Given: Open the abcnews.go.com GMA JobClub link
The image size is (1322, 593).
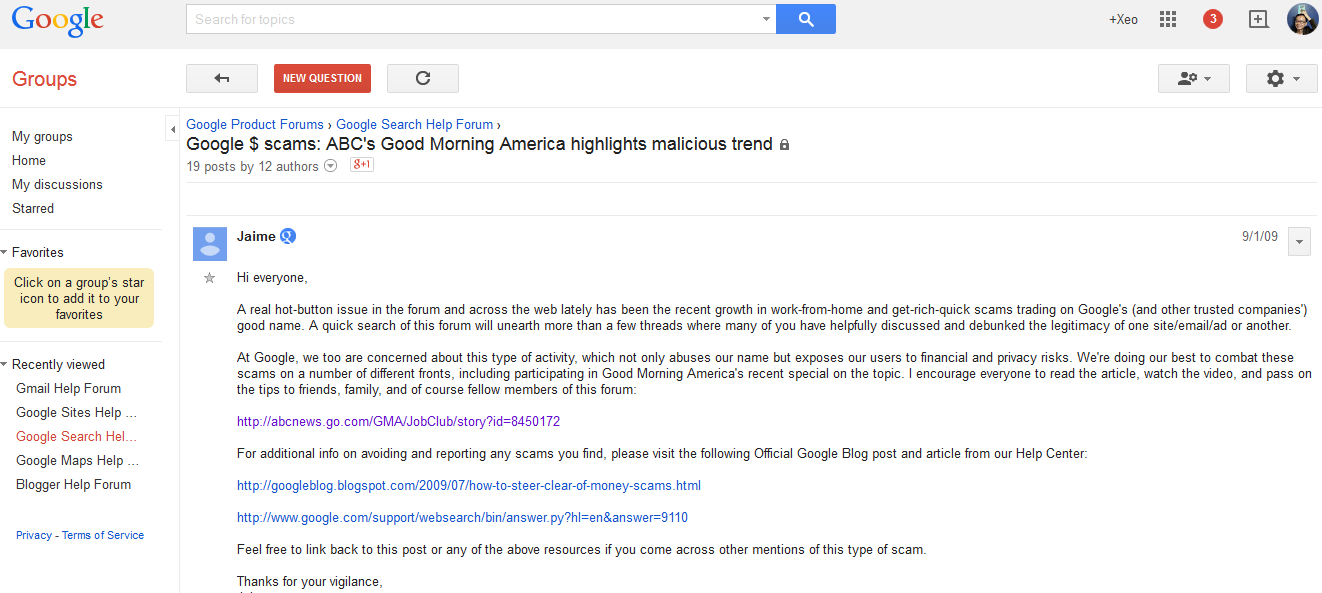Looking at the screenshot, I should pyautogui.click(x=398, y=422).
